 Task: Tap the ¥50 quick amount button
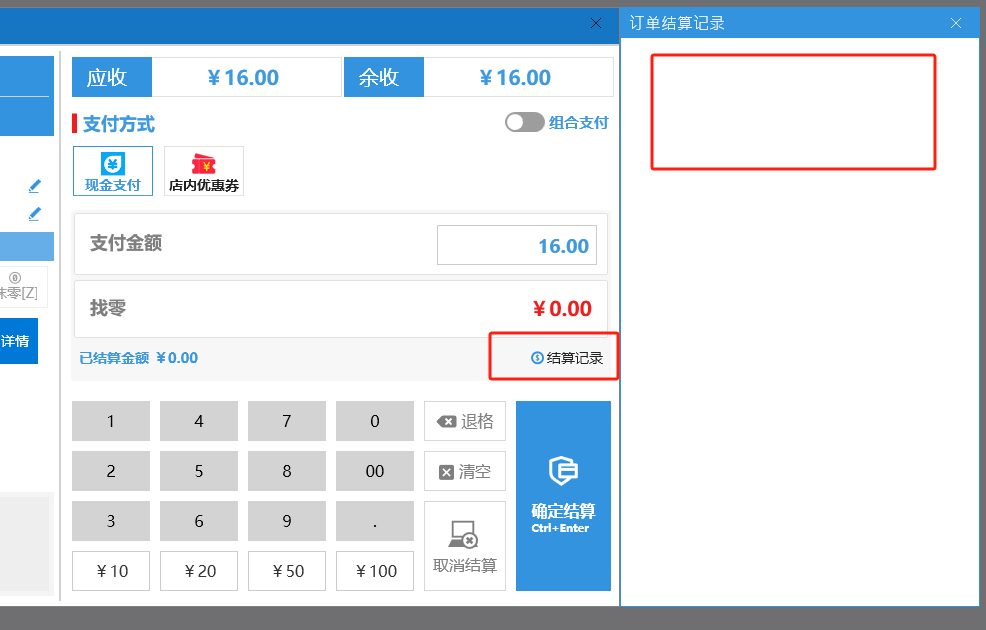click(287, 571)
